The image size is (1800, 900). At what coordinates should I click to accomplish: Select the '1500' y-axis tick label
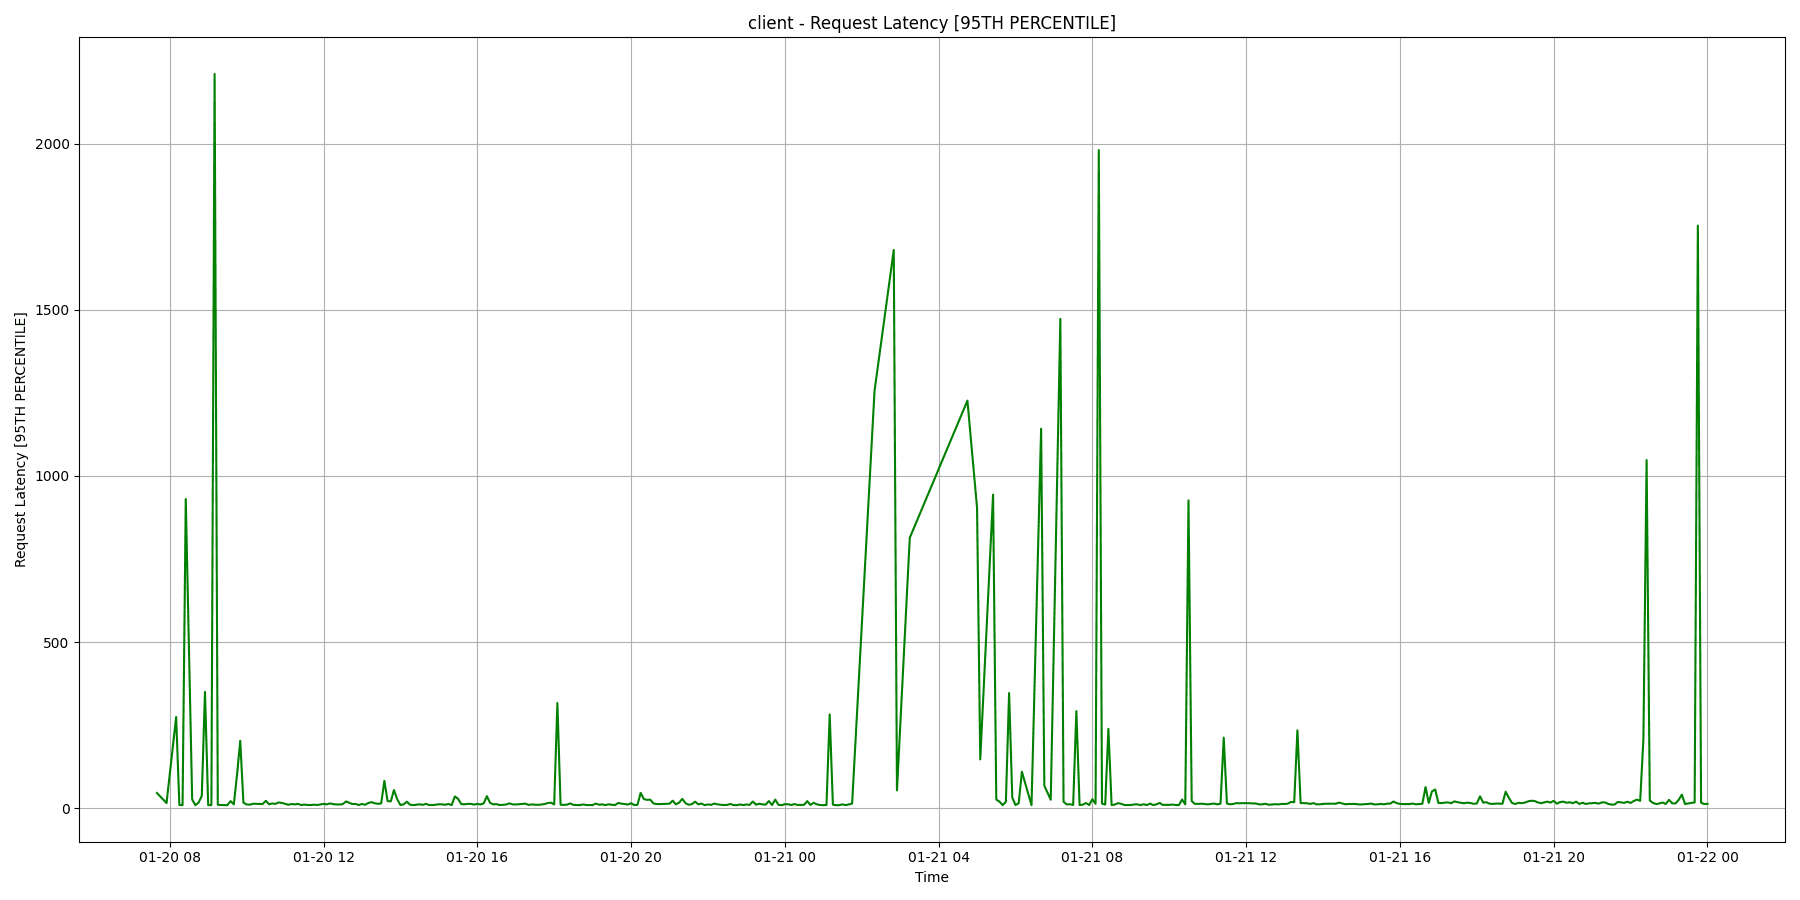(x=51, y=310)
